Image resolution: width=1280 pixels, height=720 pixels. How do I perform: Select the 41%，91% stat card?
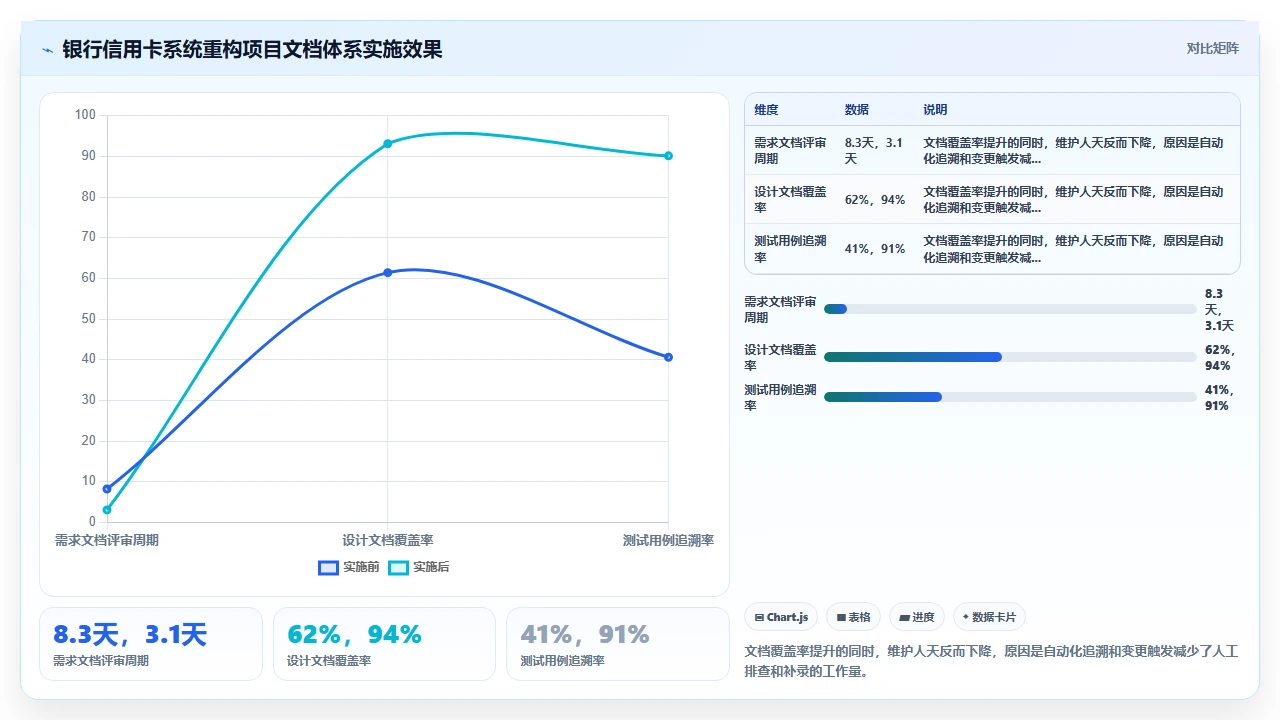618,644
